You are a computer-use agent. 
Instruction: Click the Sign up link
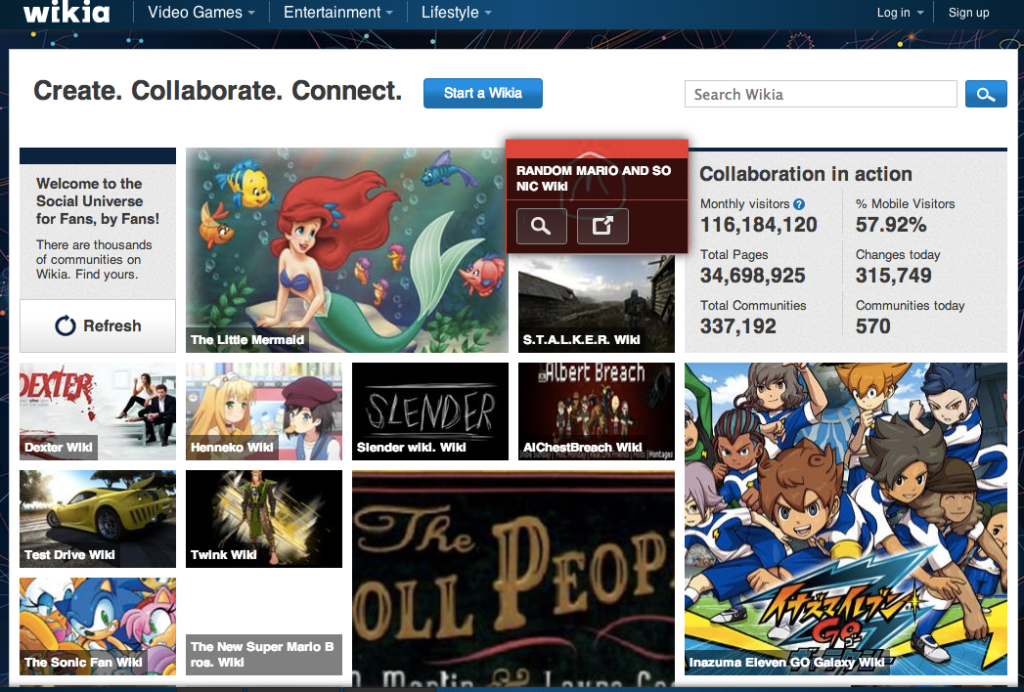pyautogui.click(x=968, y=12)
